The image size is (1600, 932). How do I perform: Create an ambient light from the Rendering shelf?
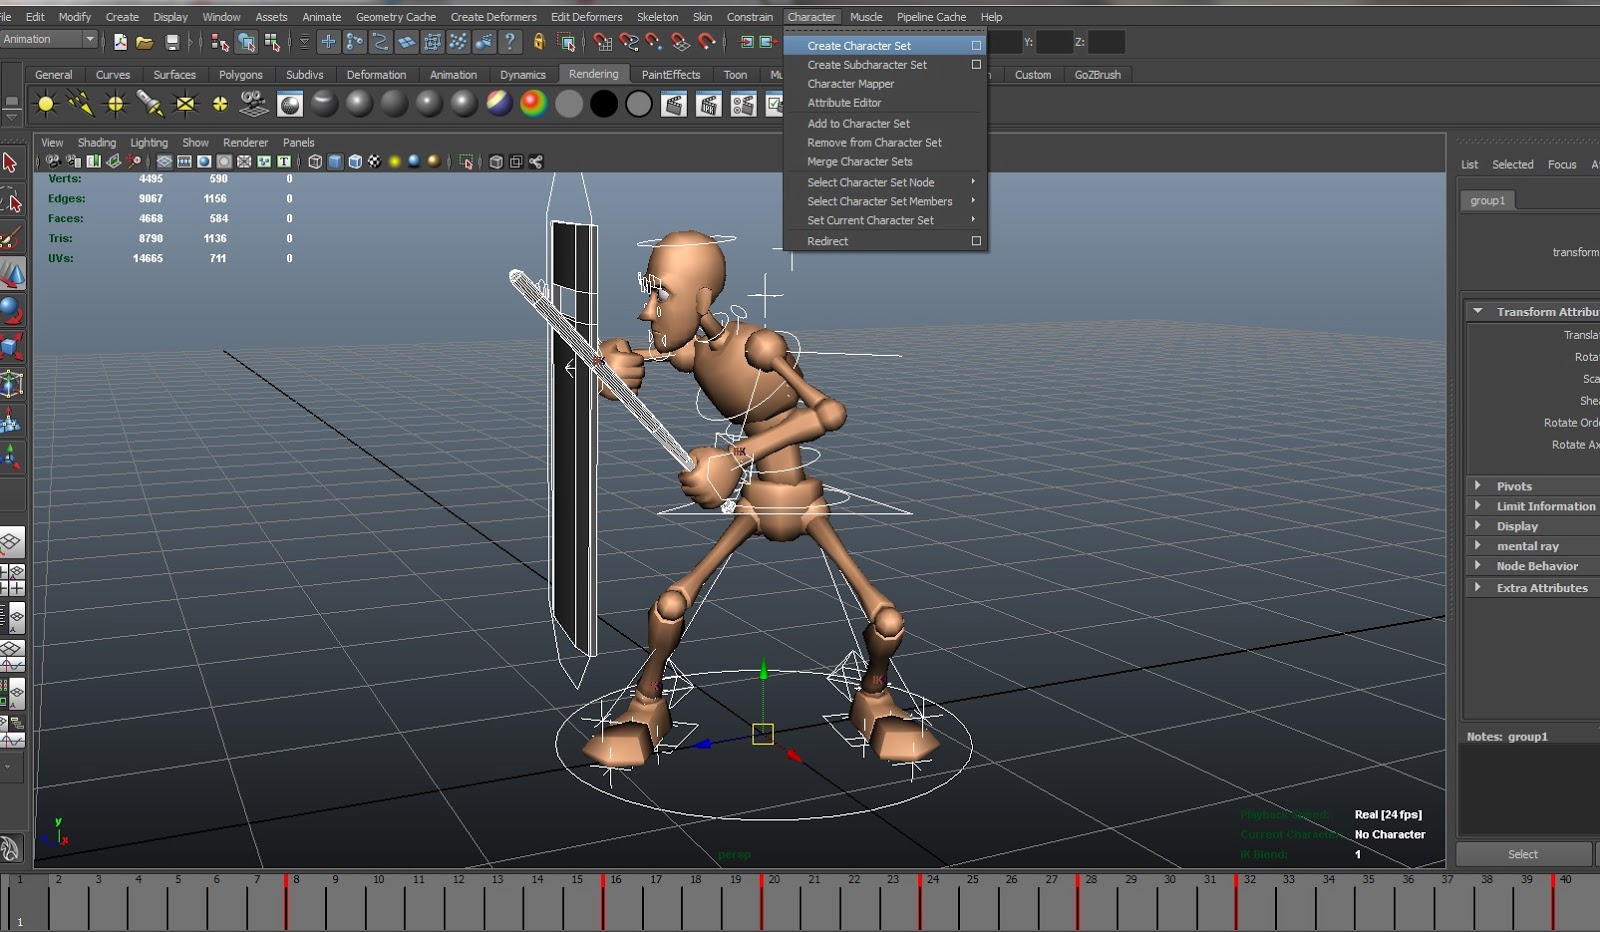tap(44, 104)
